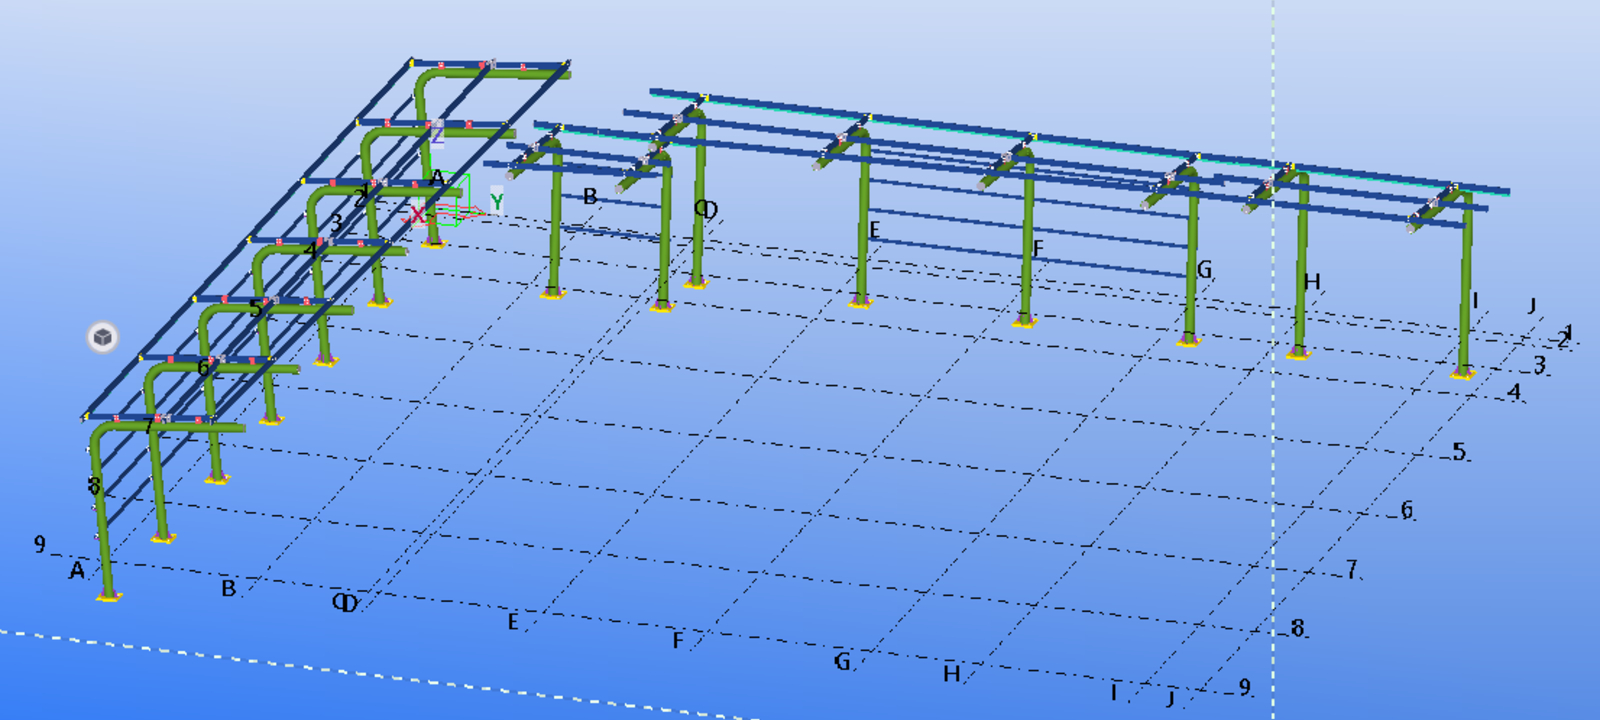Select the yellow base plate of the frontmost bent column
Screen dimensions: 1600x720
point(109,597)
